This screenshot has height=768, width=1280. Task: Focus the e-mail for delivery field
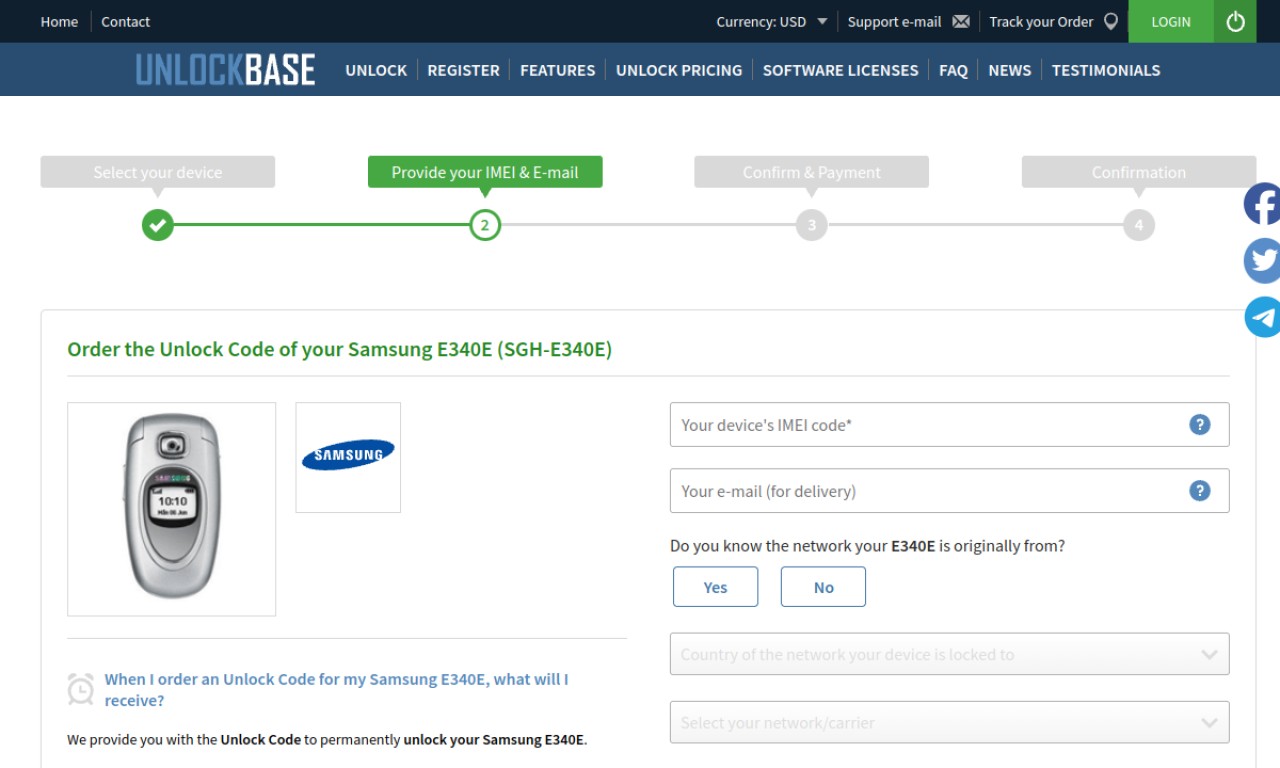coord(949,491)
